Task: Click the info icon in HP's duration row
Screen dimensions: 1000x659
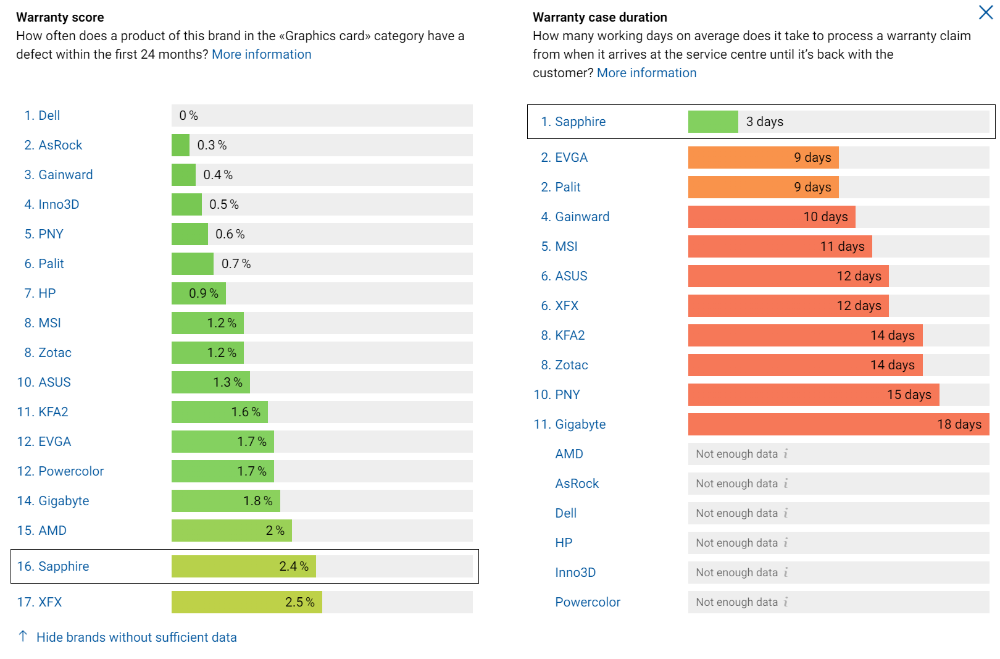Action: [x=786, y=543]
